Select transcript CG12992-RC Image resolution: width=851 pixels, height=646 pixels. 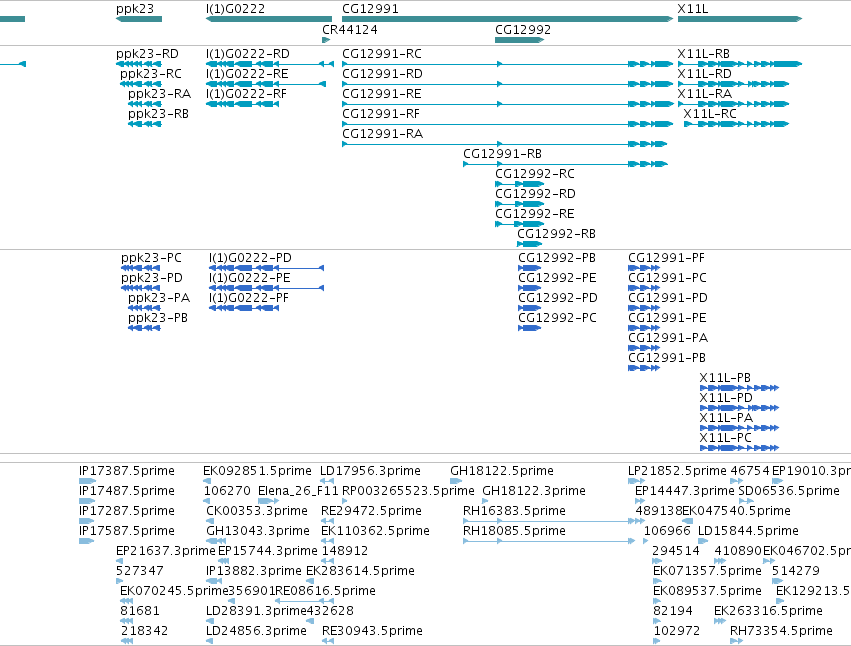click(519, 185)
